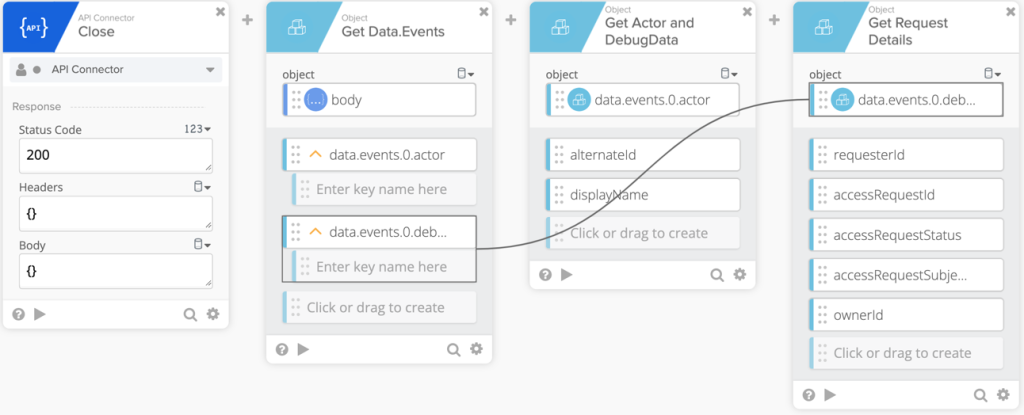Open Headers type dropdown

pyautogui.click(x=200, y=186)
